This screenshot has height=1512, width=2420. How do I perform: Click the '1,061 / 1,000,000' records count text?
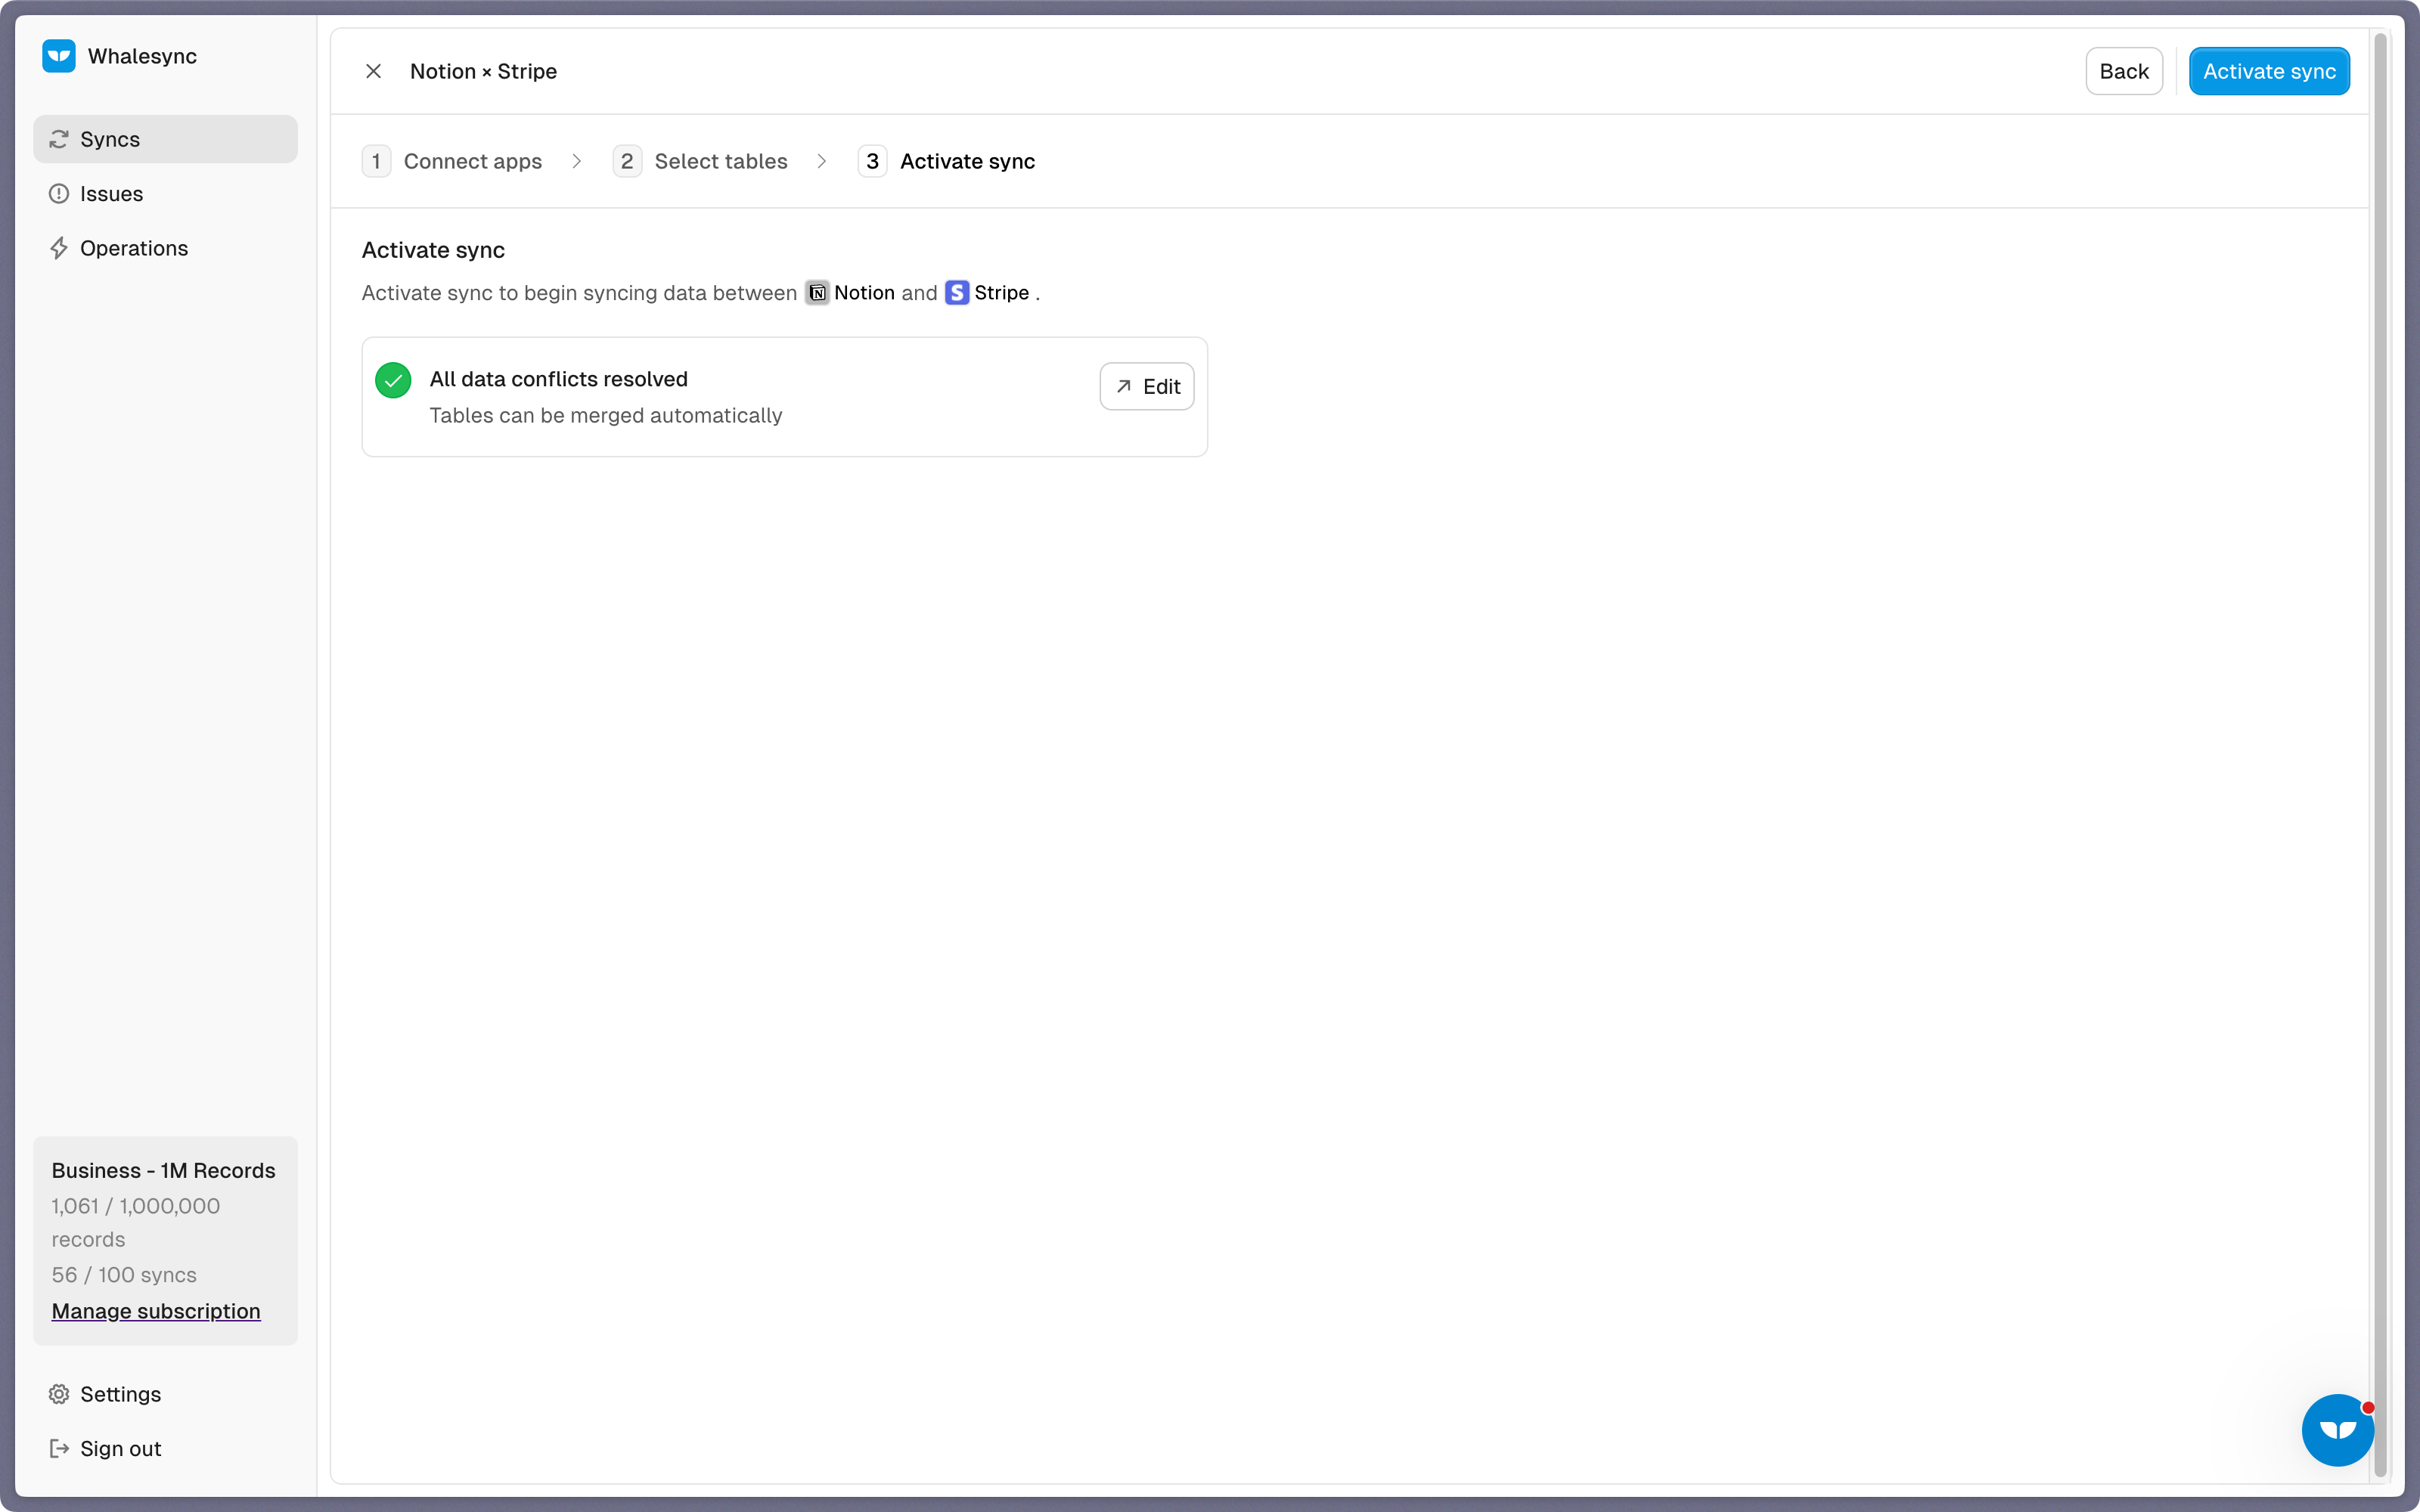point(136,1206)
